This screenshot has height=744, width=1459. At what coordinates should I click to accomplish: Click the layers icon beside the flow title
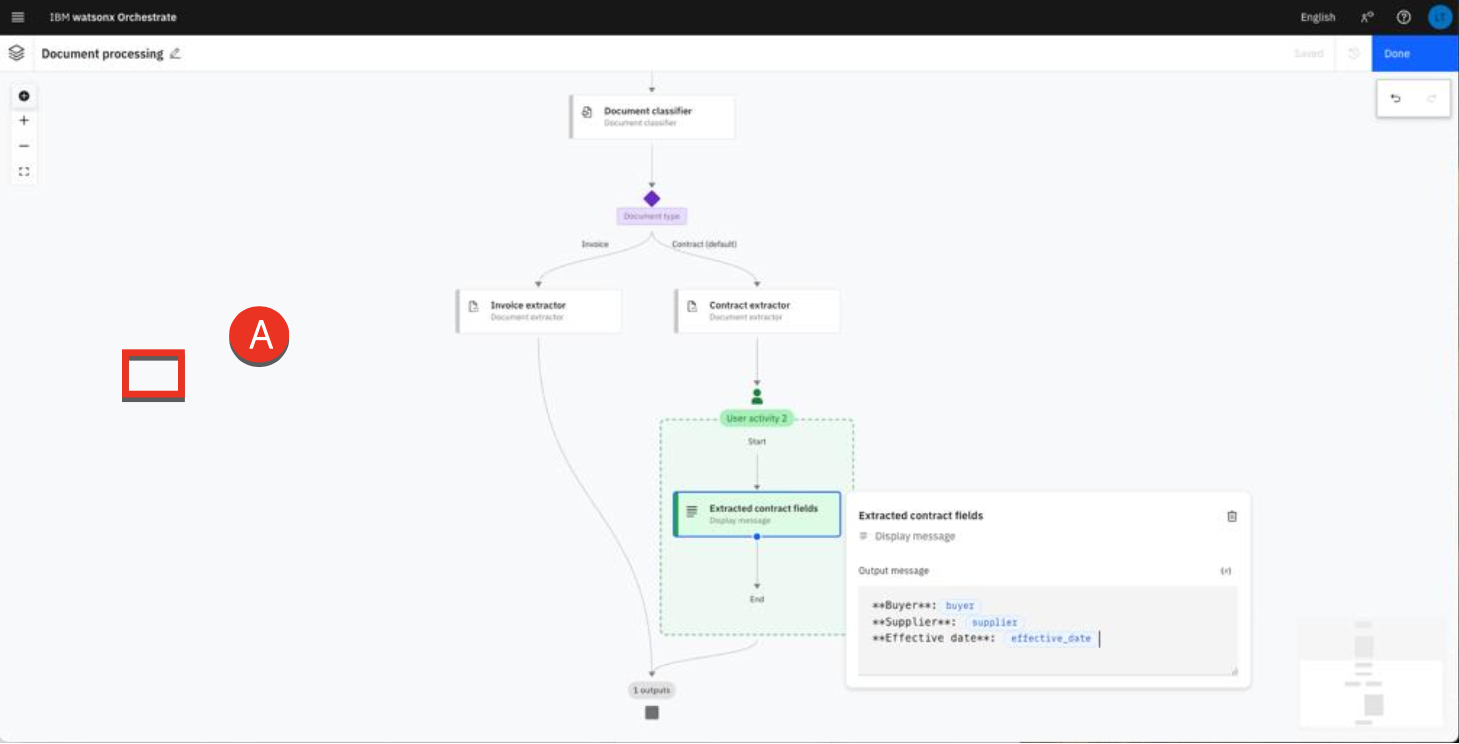point(16,53)
